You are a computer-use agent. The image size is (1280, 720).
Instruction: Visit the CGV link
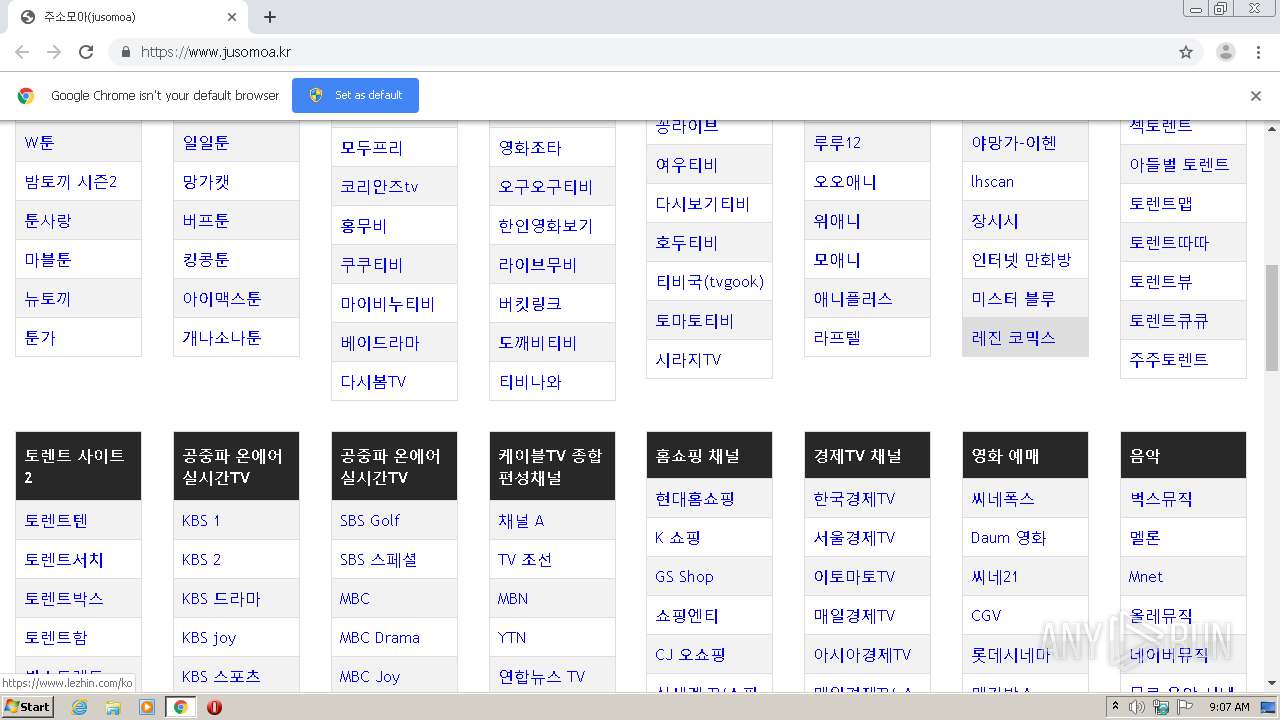coord(986,615)
